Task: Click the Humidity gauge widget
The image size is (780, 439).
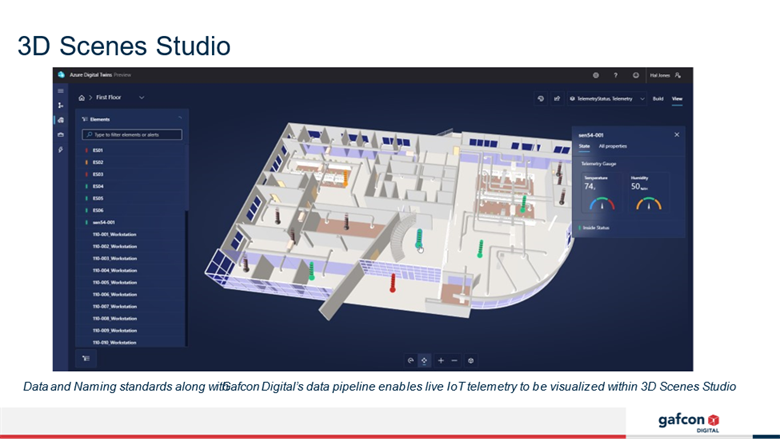Action: pyautogui.click(x=649, y=192)
